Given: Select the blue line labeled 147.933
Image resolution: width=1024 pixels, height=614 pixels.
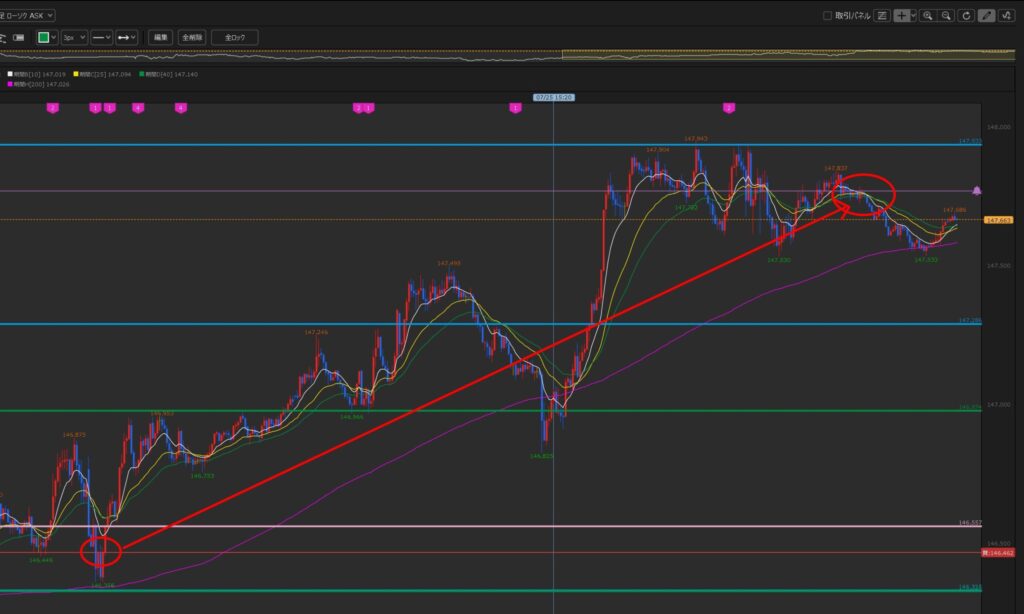Looking at the screenshot, I should pyautogui.click(x=490, y=144).
